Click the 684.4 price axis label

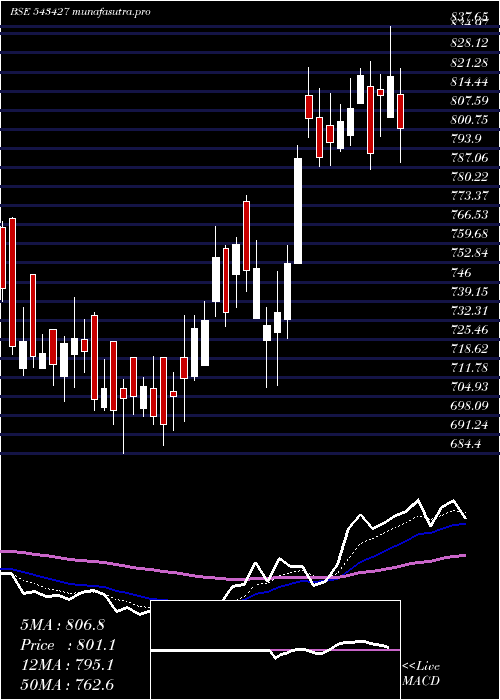click(466, 443)
